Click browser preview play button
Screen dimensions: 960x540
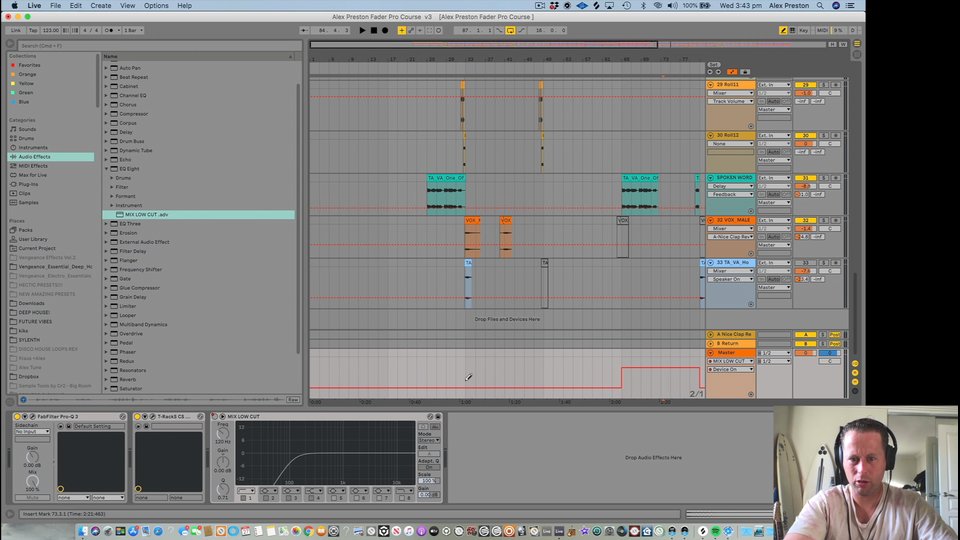click(x=23, y=400)
